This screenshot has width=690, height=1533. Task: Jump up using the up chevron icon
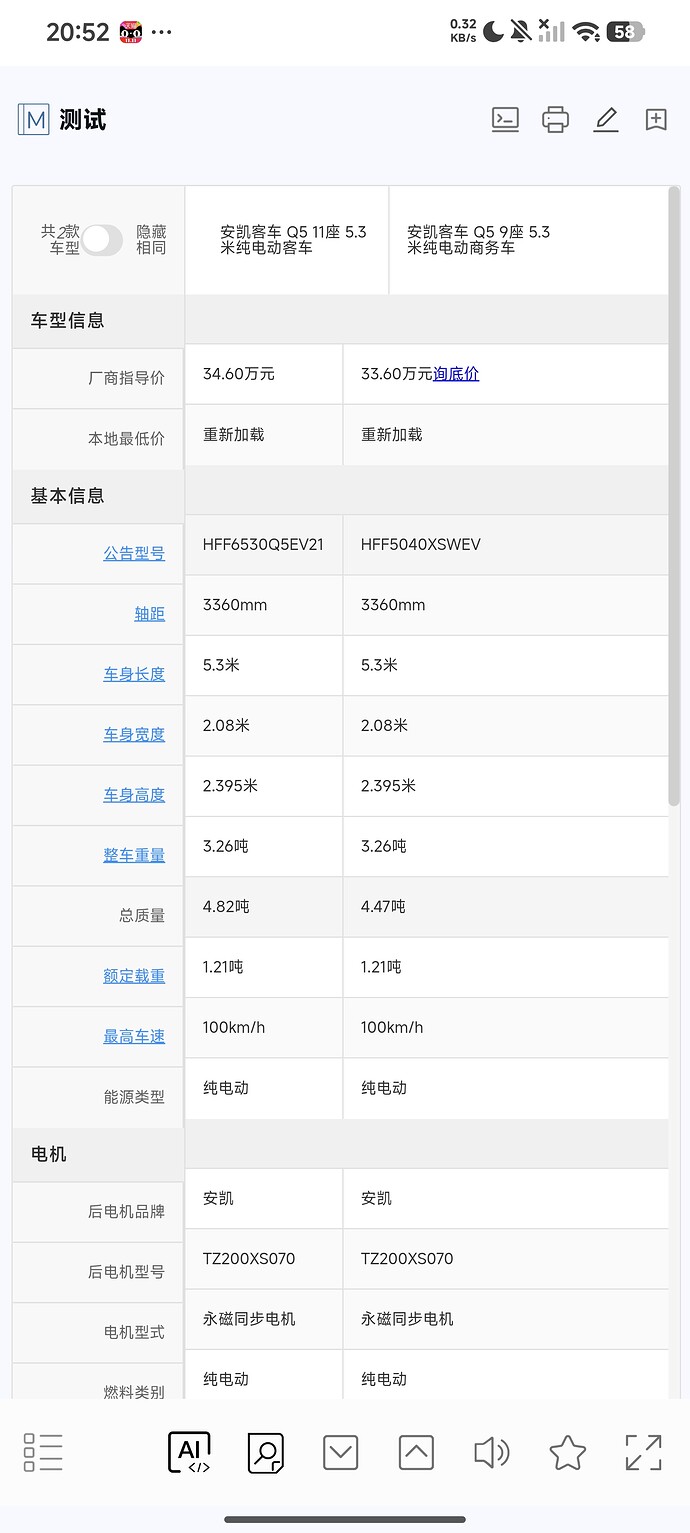point(415,1451)
